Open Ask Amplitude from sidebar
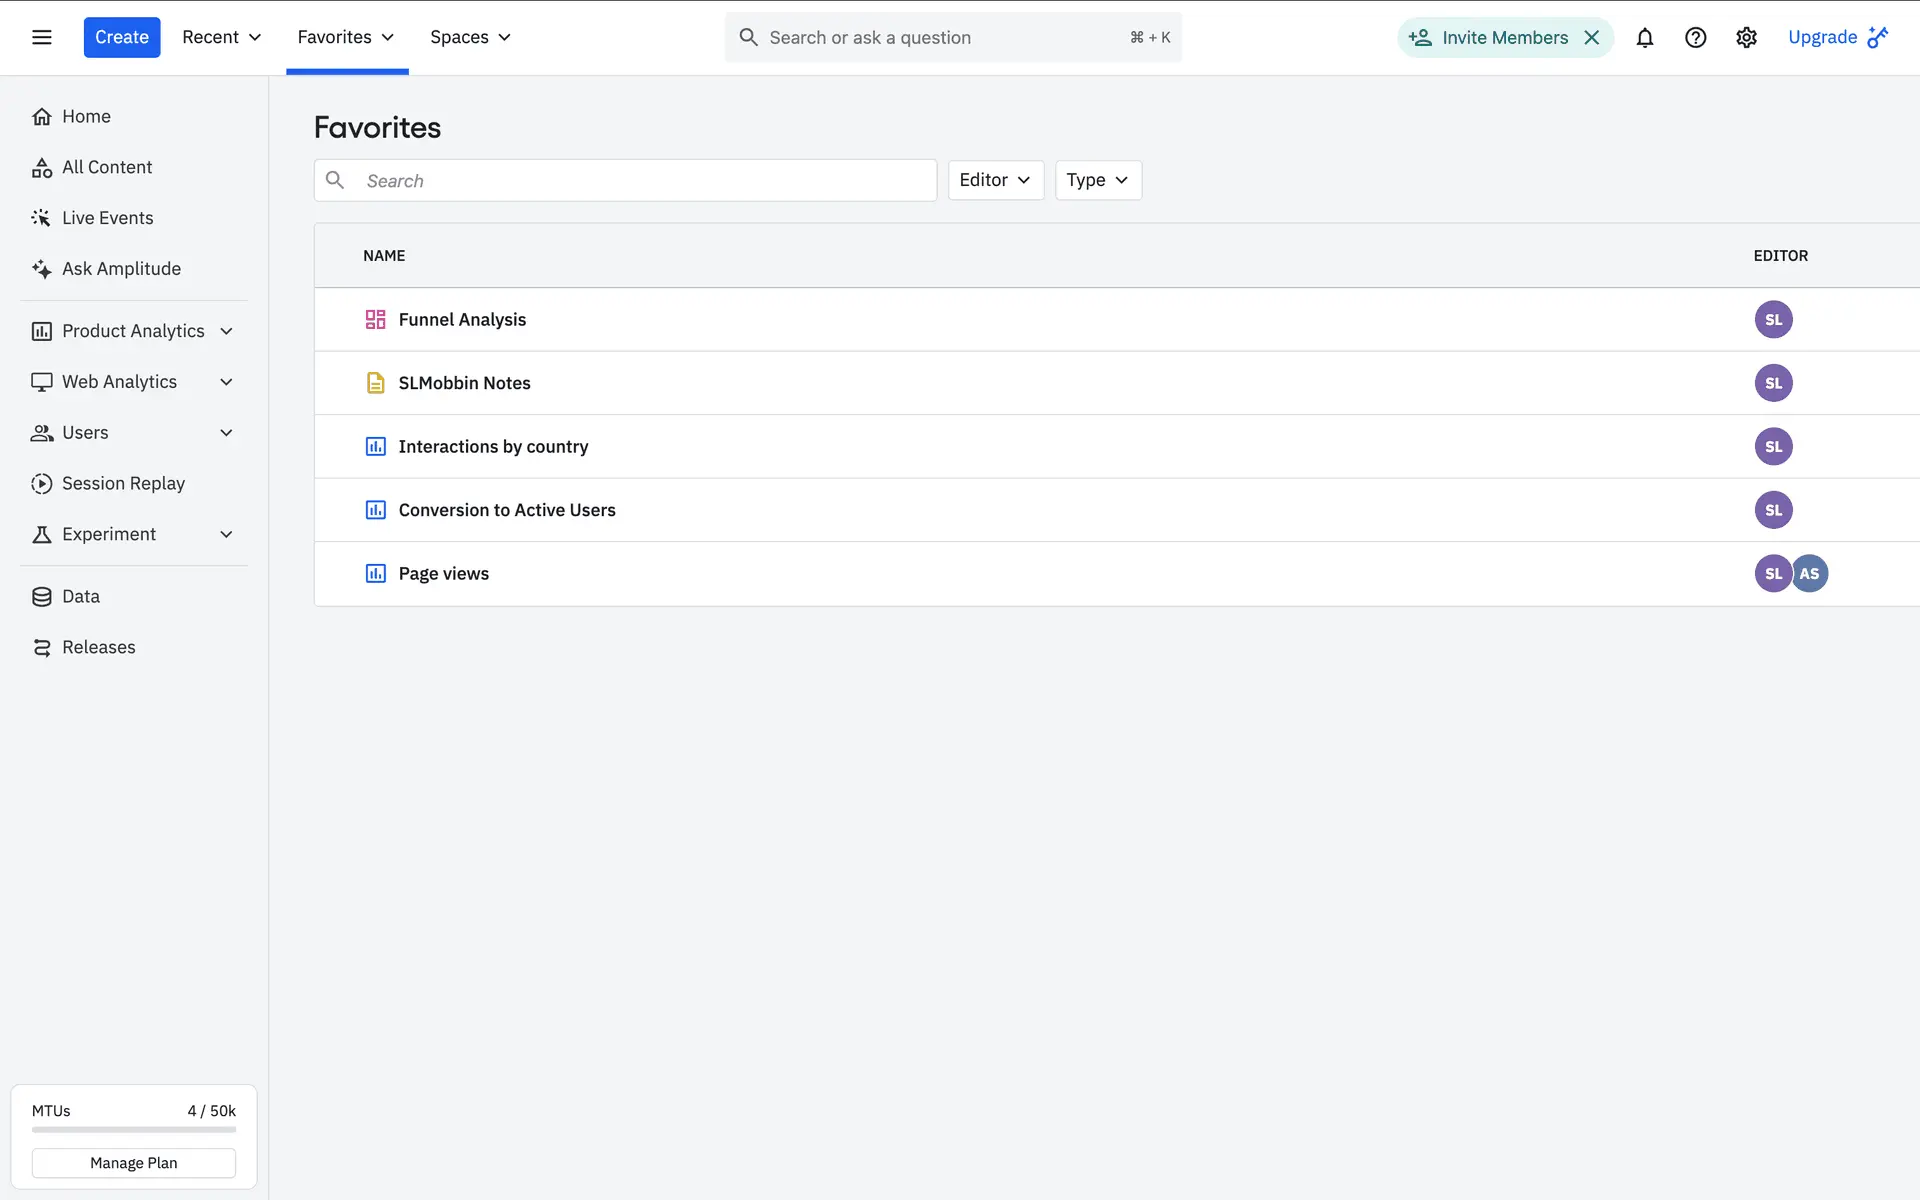The height and width of the screenshot is (1200, 1920). (121, 268)
